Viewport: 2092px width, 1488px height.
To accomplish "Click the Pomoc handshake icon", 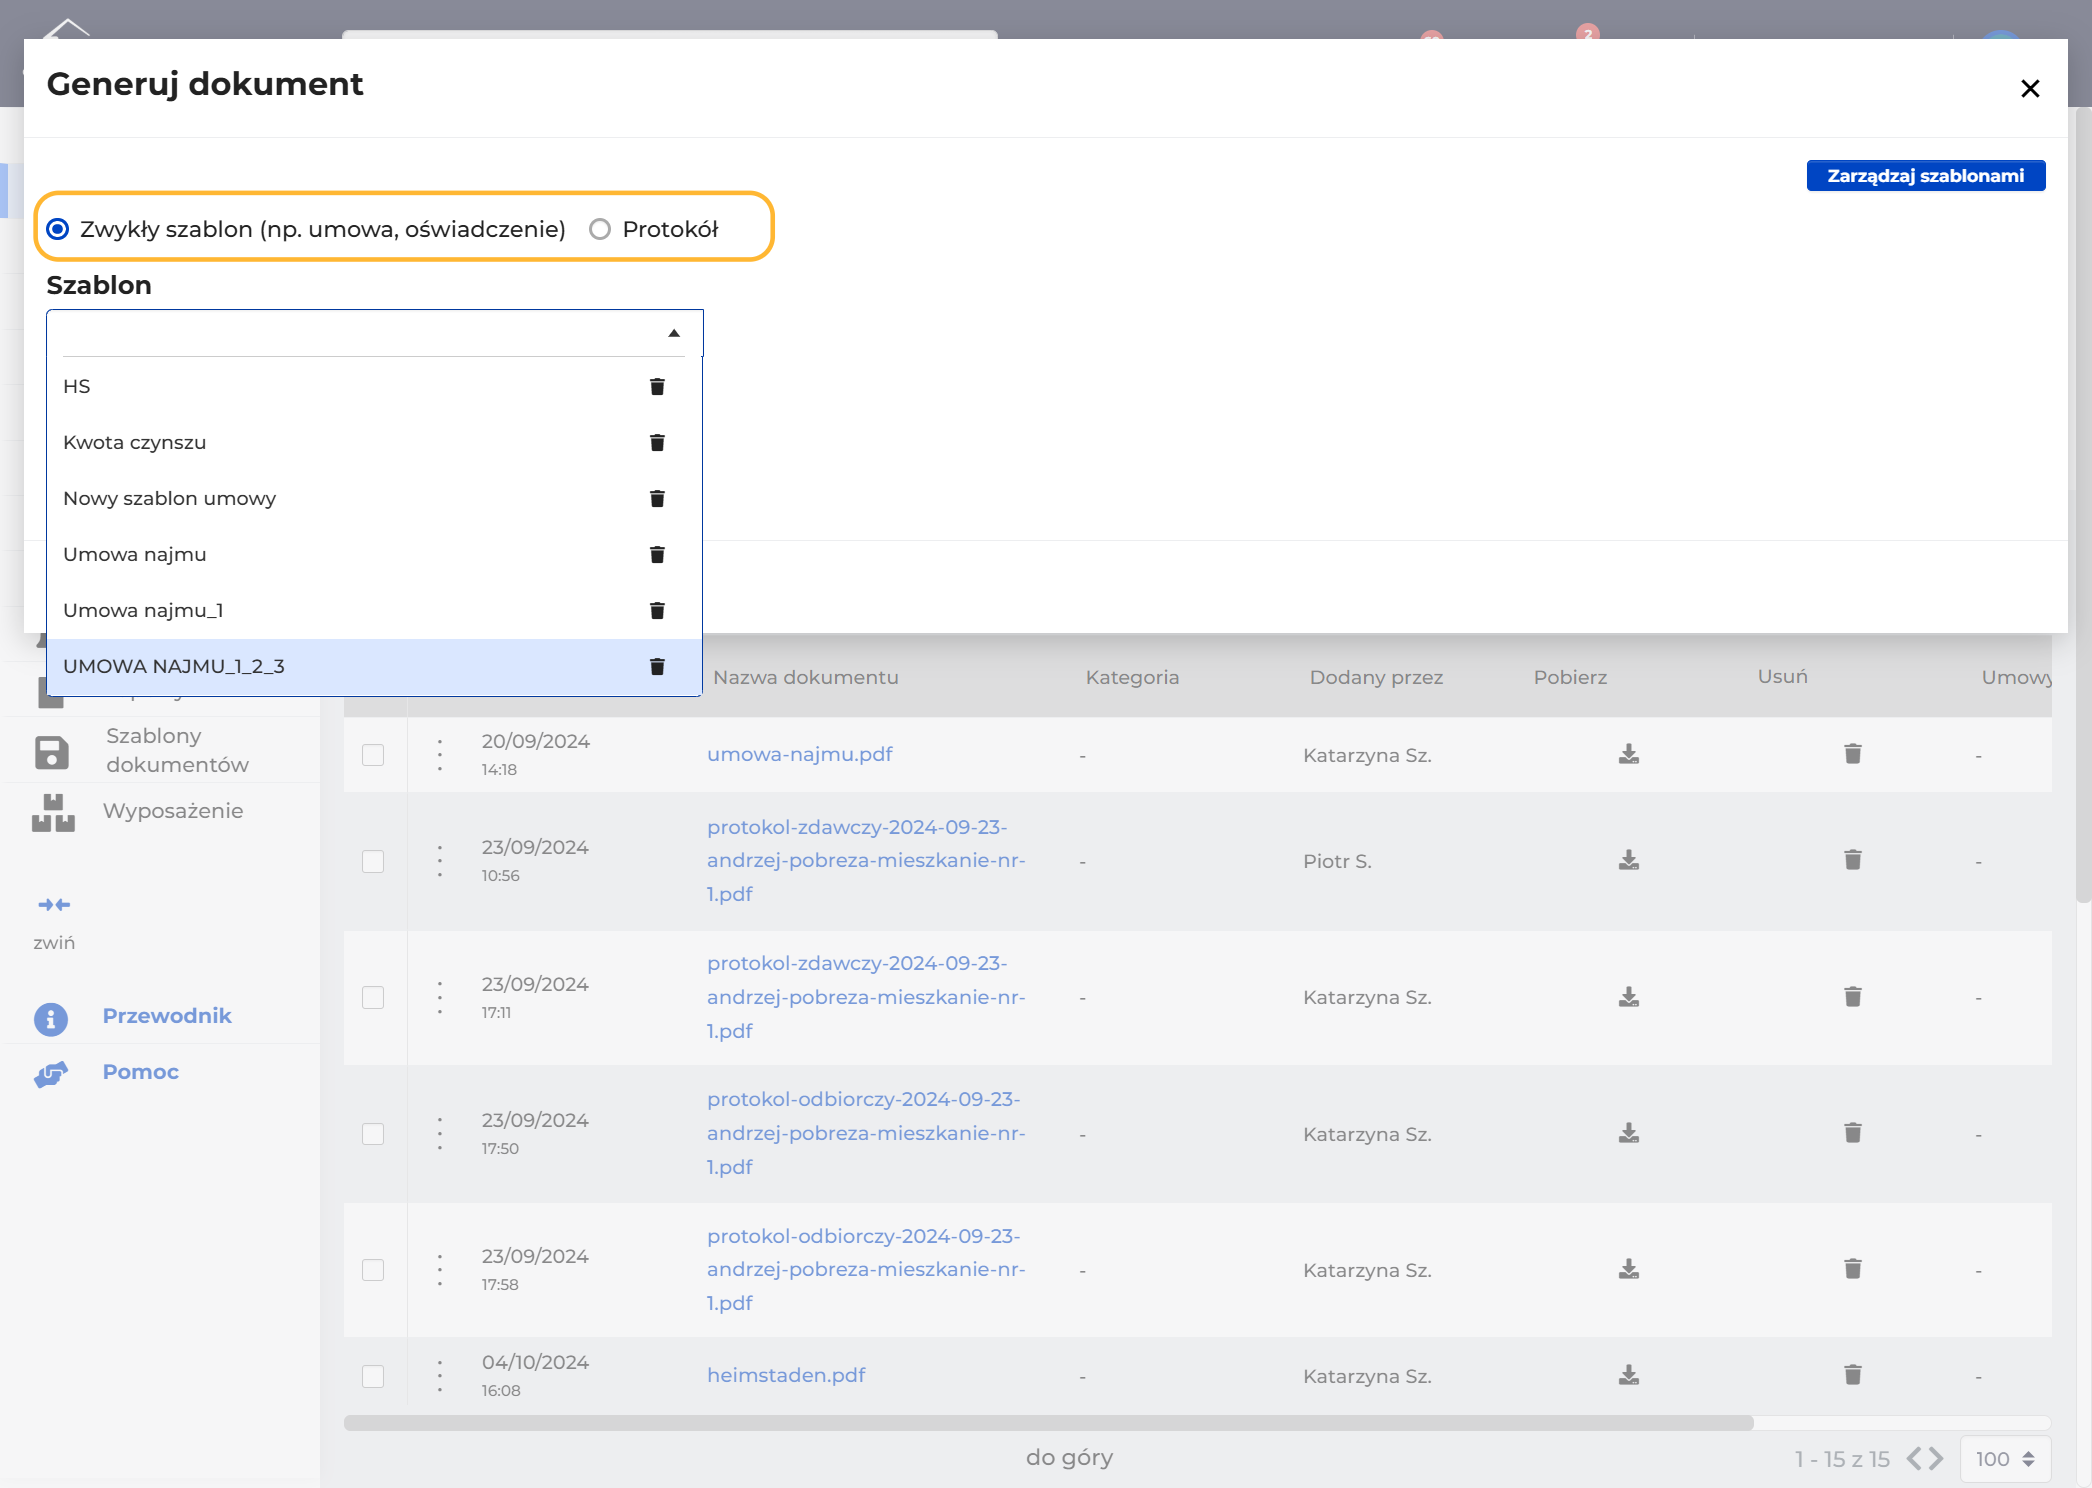I will [x=51, y=1074].
